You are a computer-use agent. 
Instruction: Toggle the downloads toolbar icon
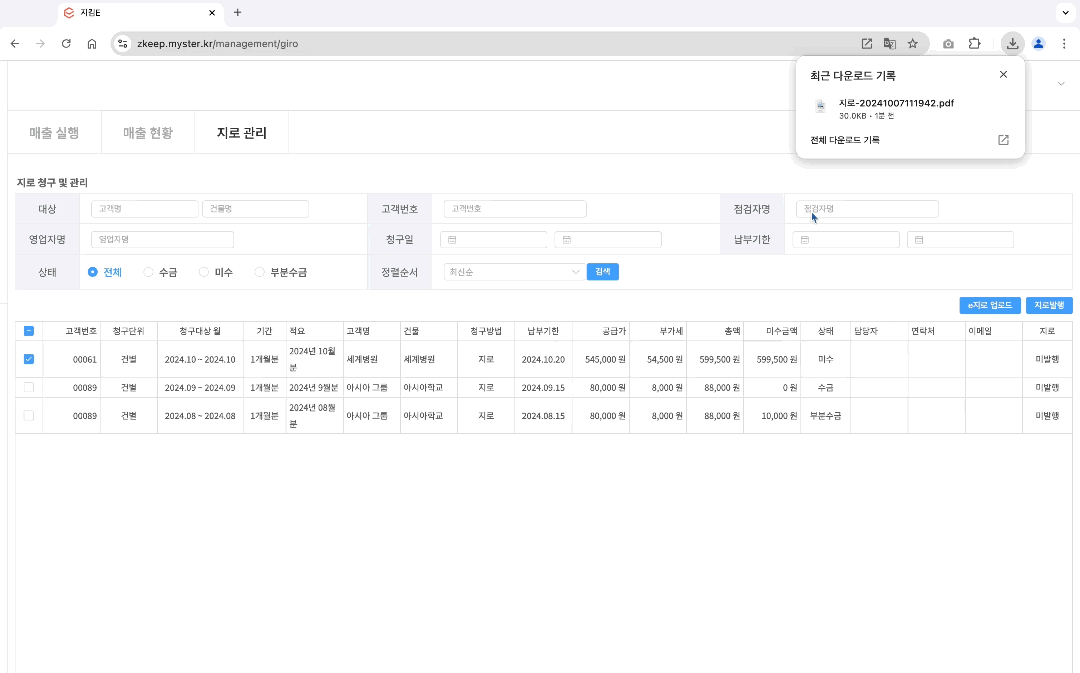point(1012,43)
